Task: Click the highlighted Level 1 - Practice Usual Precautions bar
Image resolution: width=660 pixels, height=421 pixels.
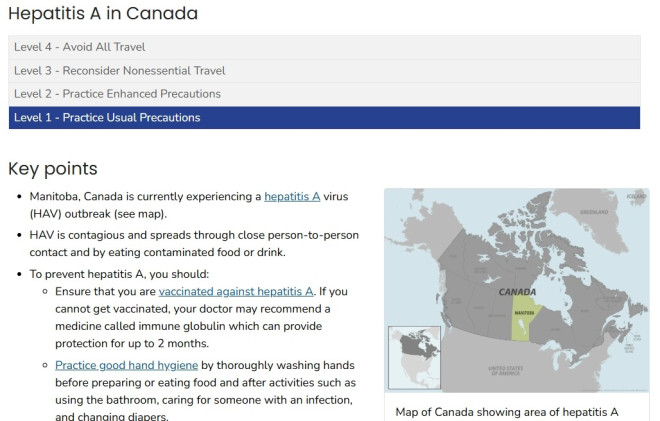Action: (x=325, y=117)
